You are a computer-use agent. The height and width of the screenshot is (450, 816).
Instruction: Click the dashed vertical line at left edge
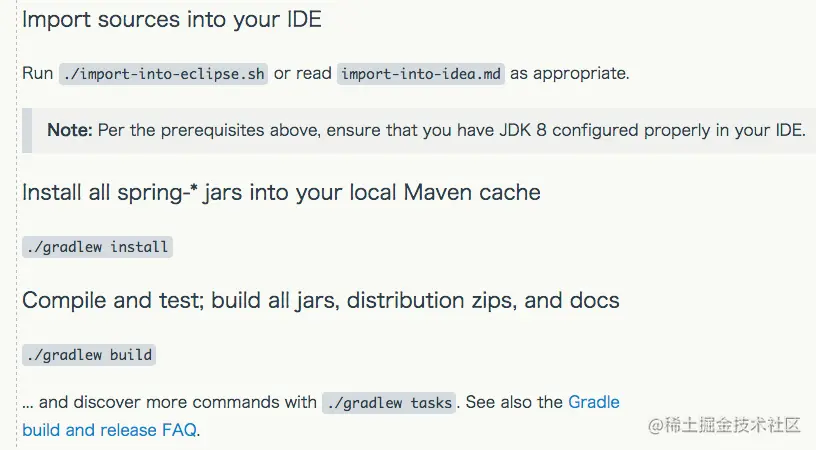(17, 225)
